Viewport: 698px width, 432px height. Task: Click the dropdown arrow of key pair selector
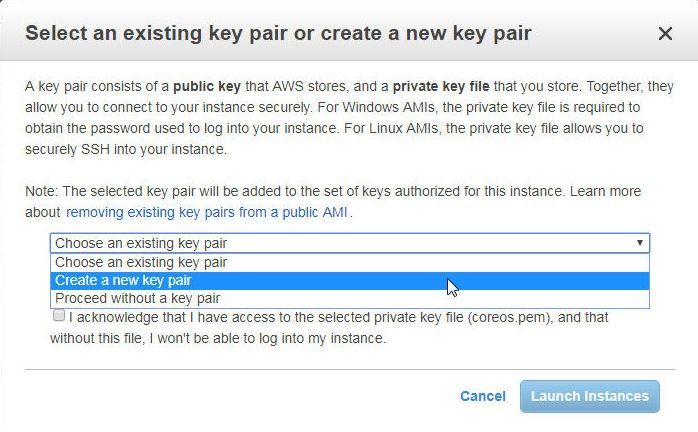(640, 243)
